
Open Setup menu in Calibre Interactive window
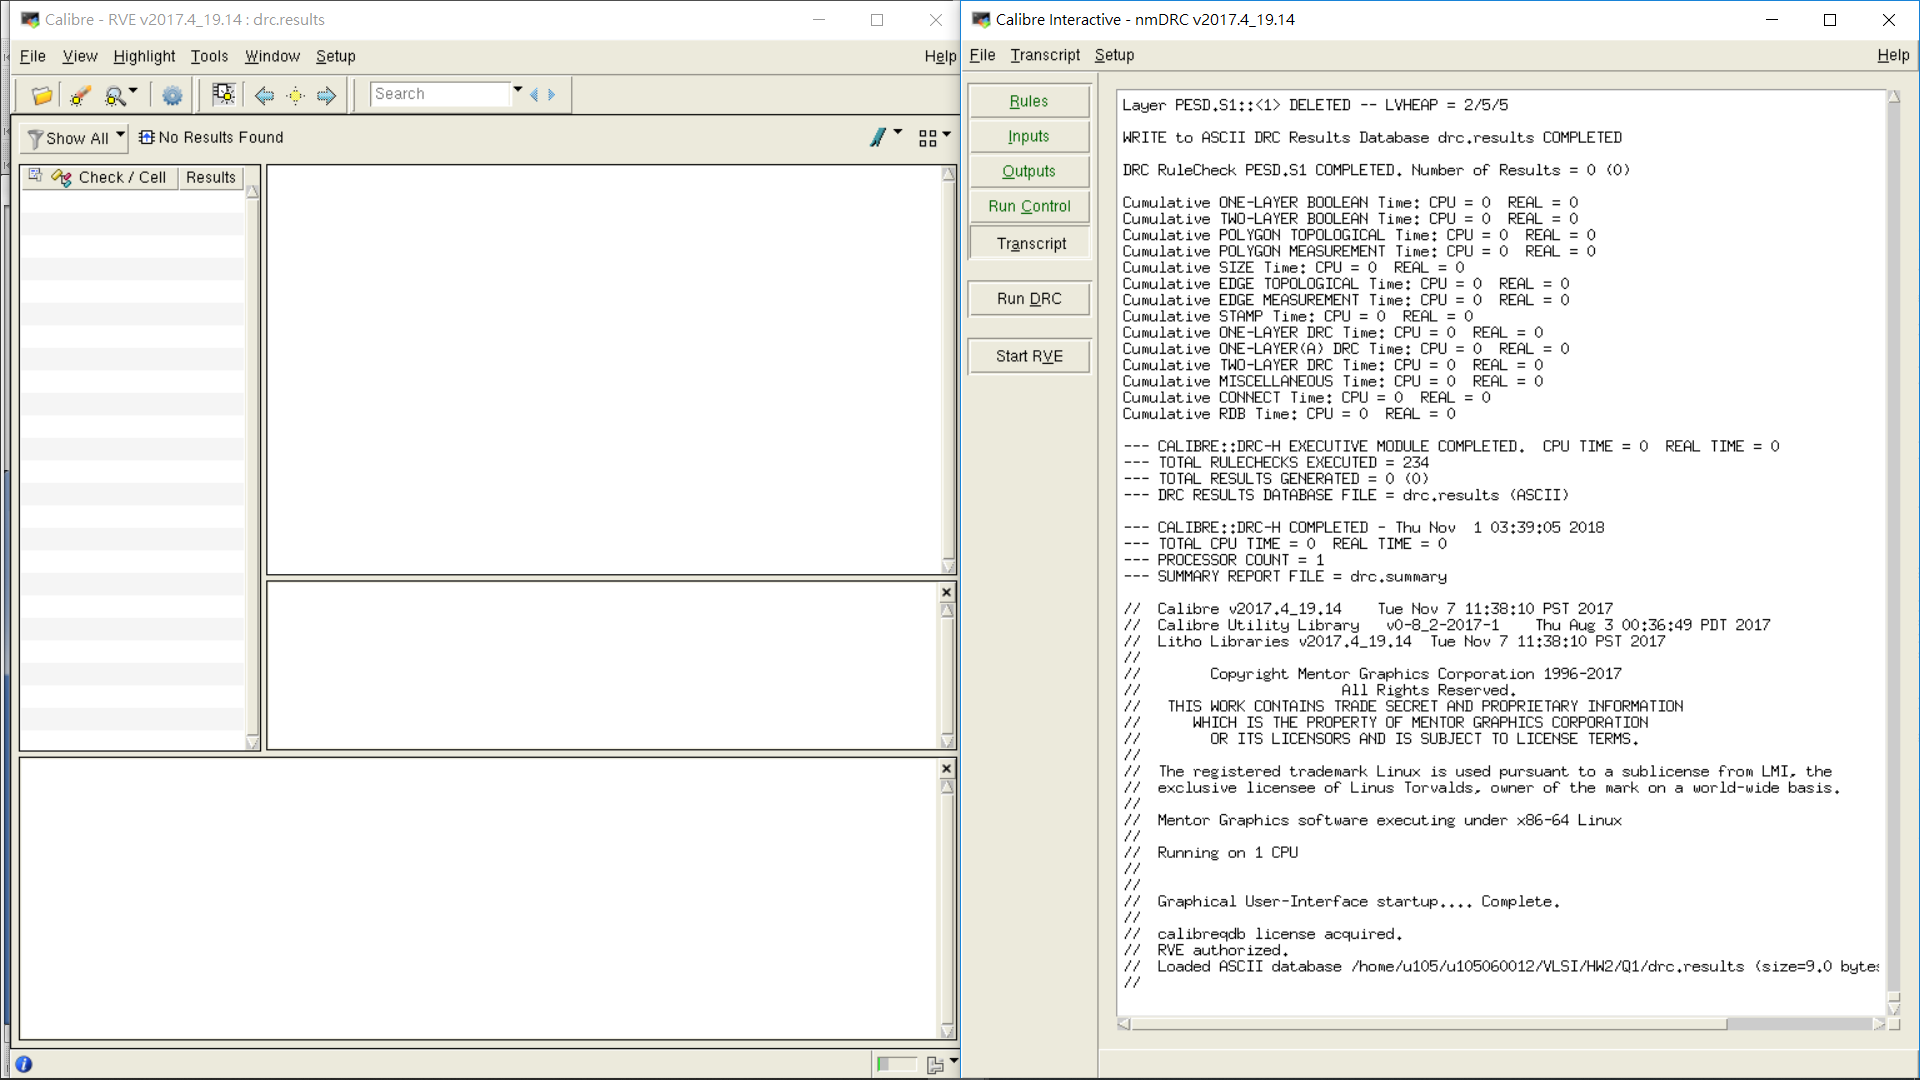[1114, 55]
